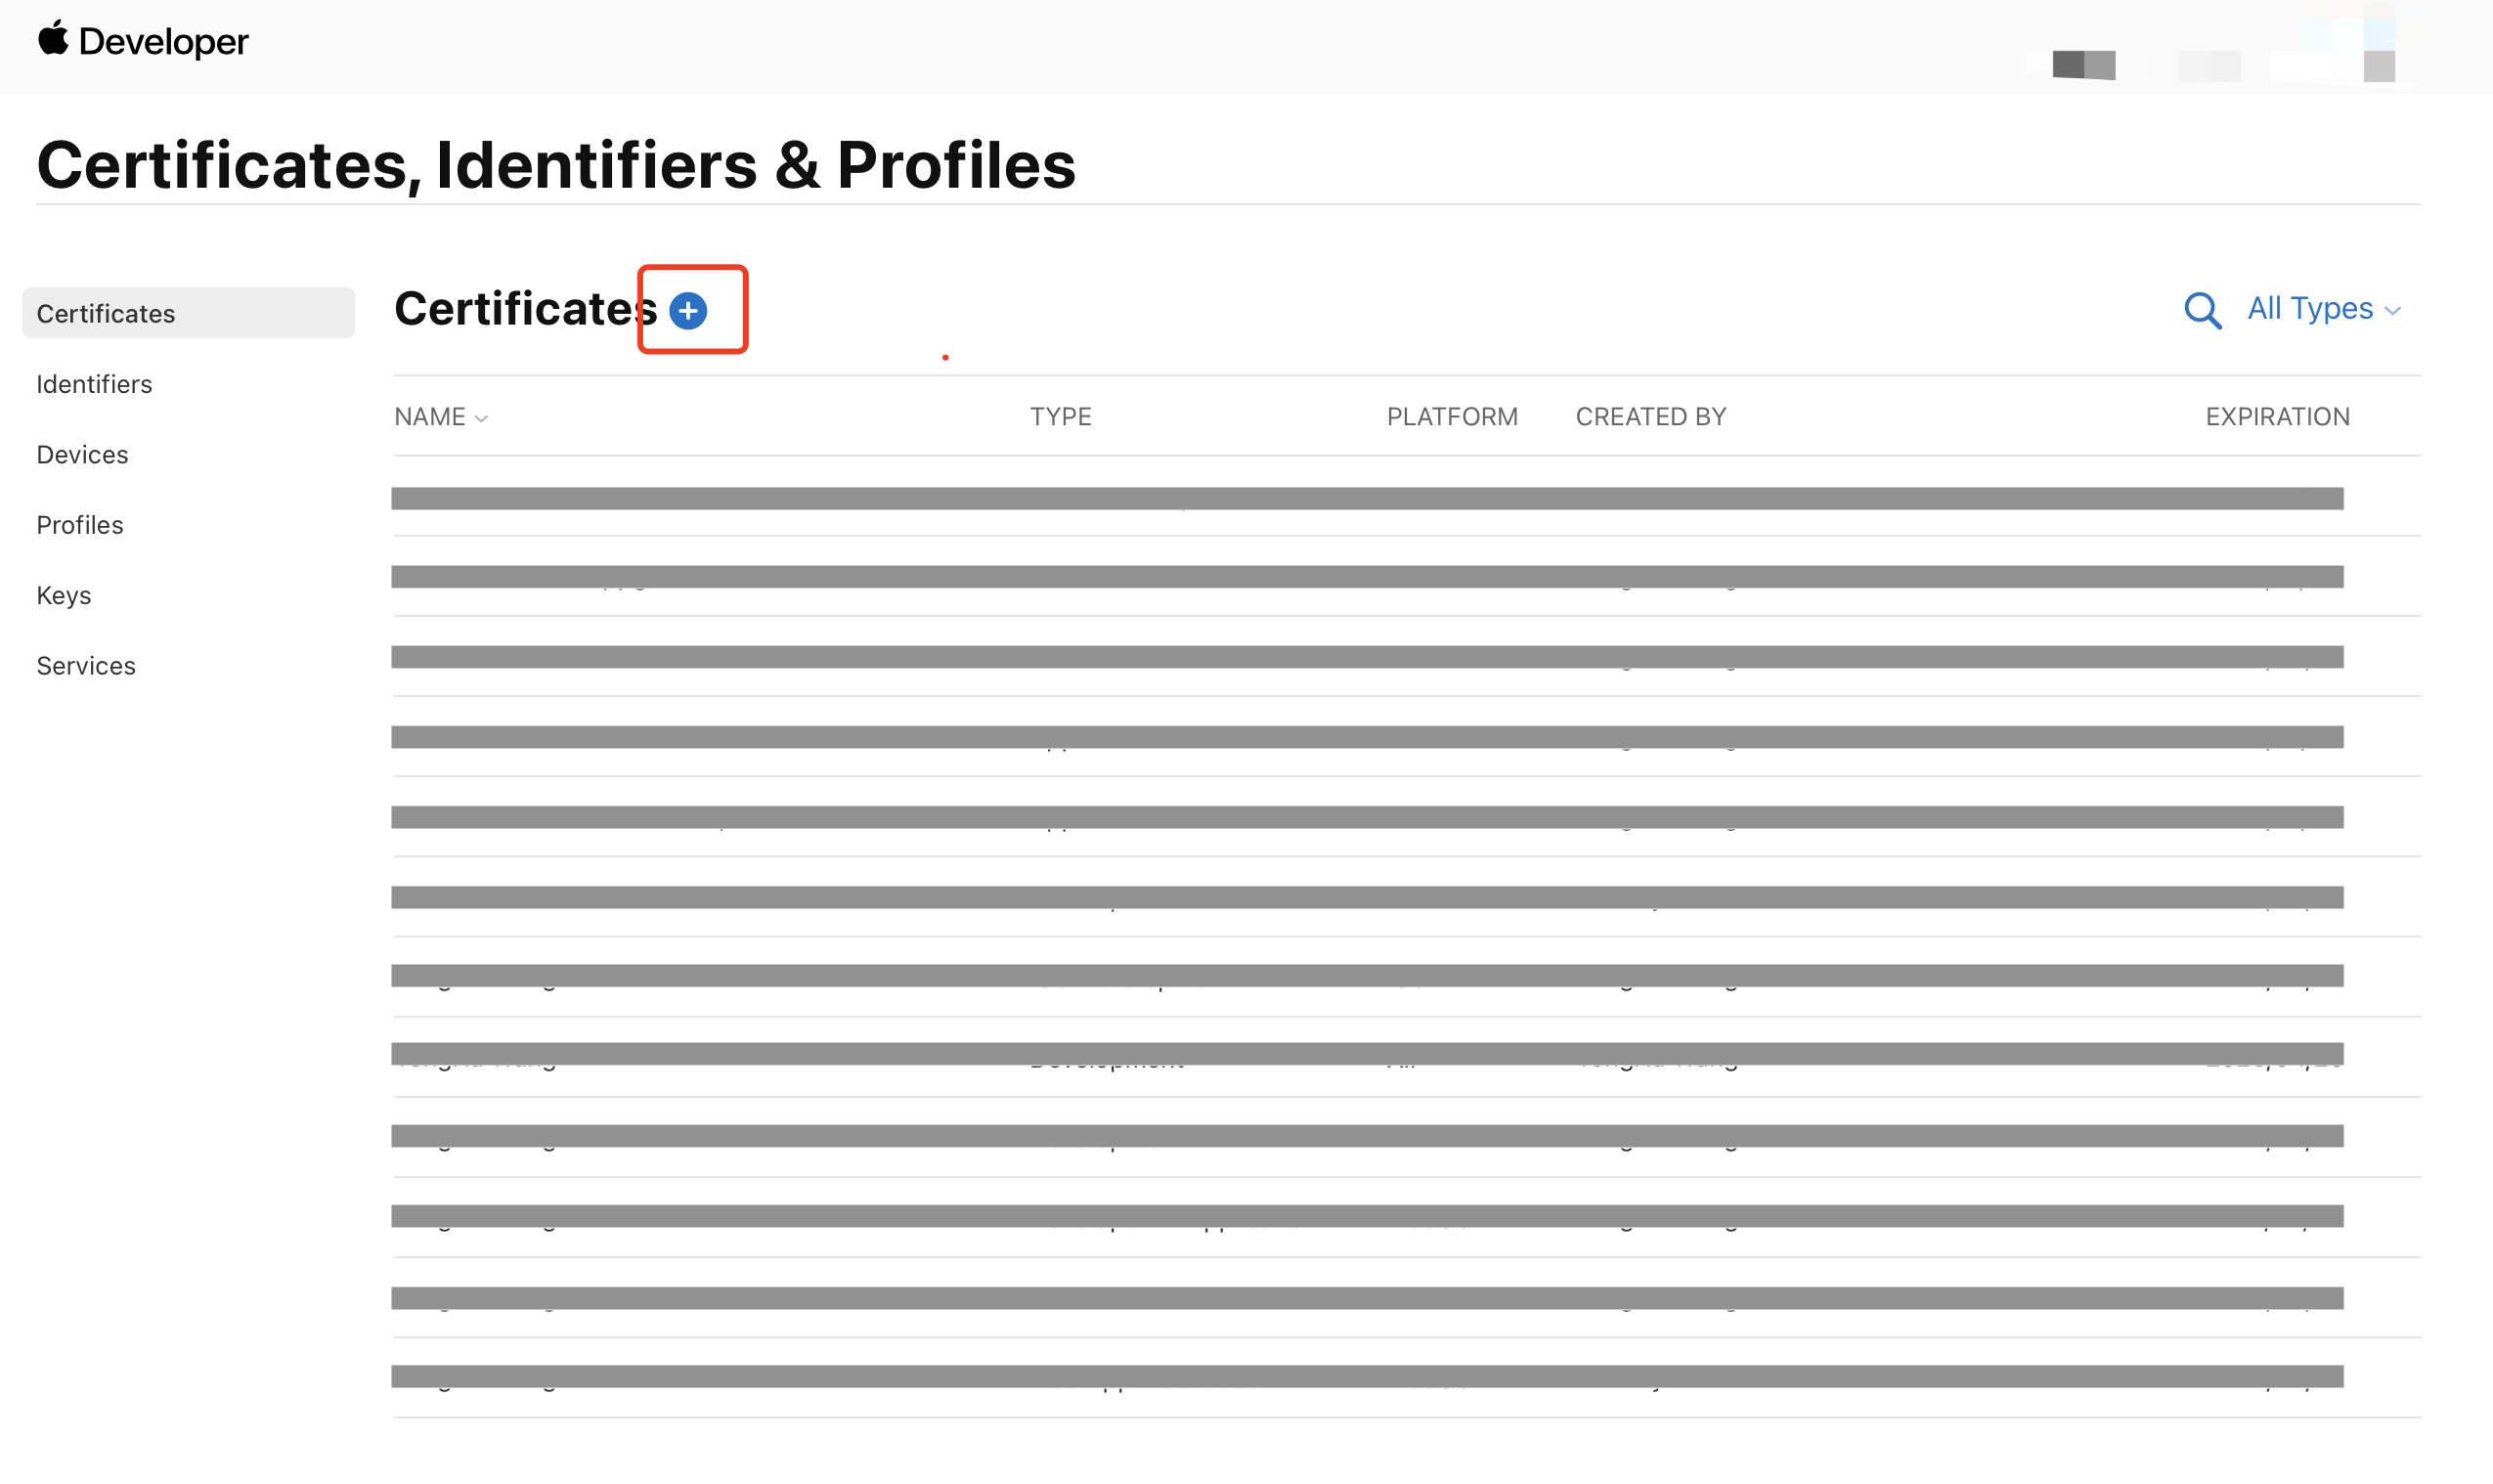Image resolution: width=2493 pixels, height=1484 pixels.
Task: Click the blue plus add-certificate icon
Action: click(x=688, y=310)
